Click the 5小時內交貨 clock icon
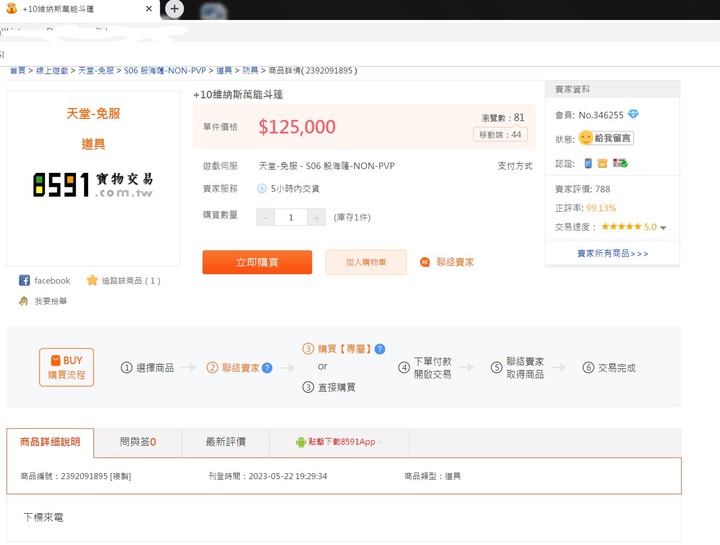The image size is (720, 545). coord(262,188)
